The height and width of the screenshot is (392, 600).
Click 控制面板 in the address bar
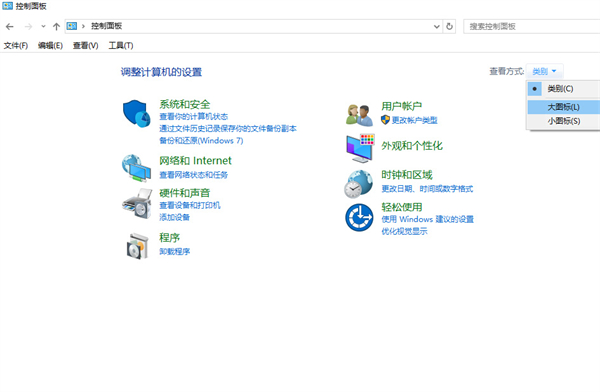(106, 26)
